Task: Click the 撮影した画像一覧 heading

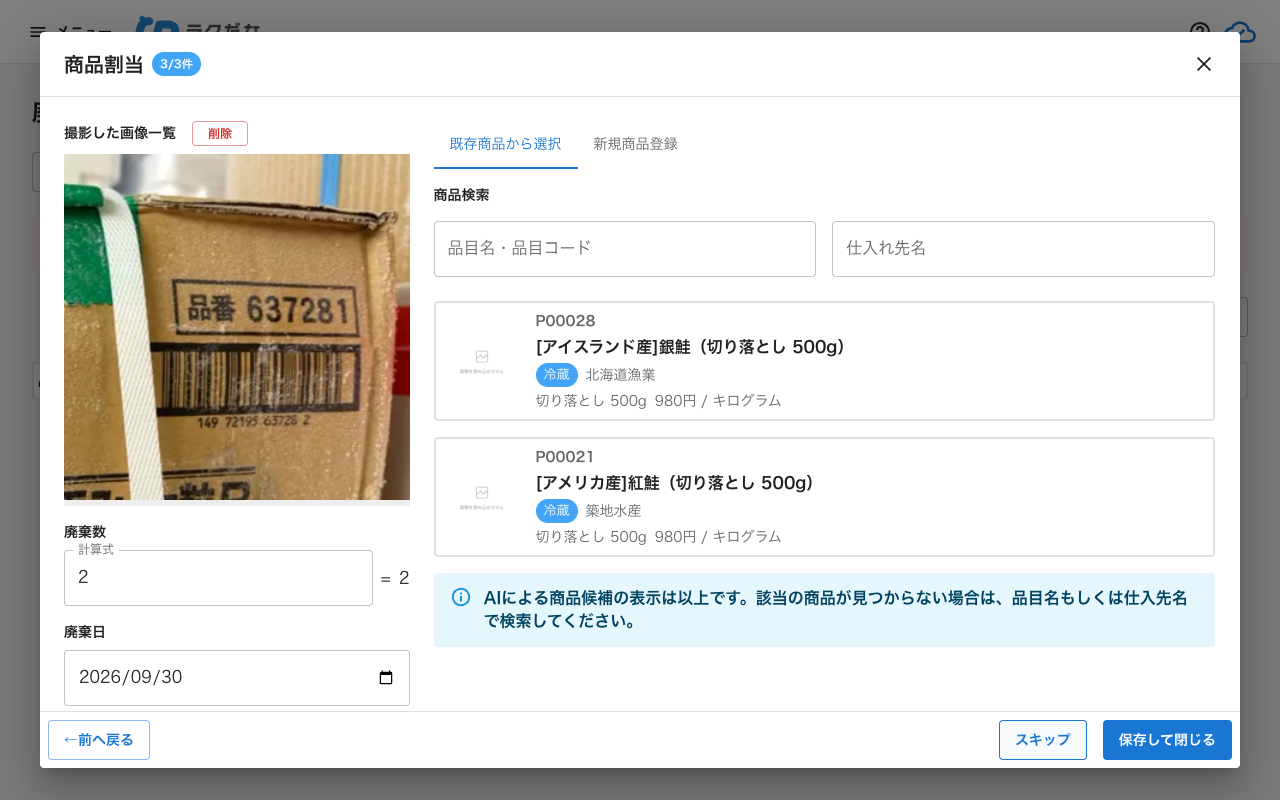Action: click(x=120, y=133)
